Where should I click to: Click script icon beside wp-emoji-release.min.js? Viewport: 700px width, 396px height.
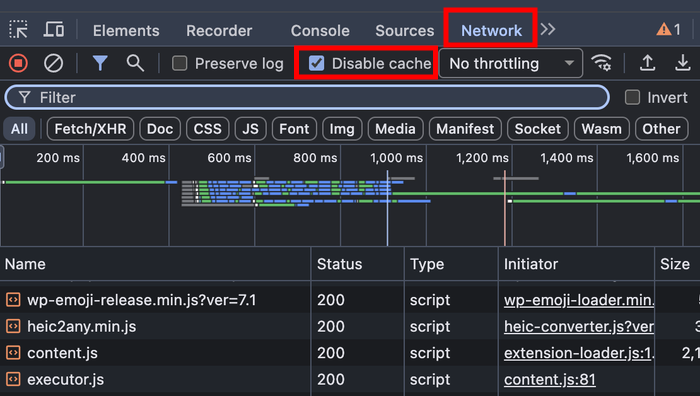coord(13,300)
